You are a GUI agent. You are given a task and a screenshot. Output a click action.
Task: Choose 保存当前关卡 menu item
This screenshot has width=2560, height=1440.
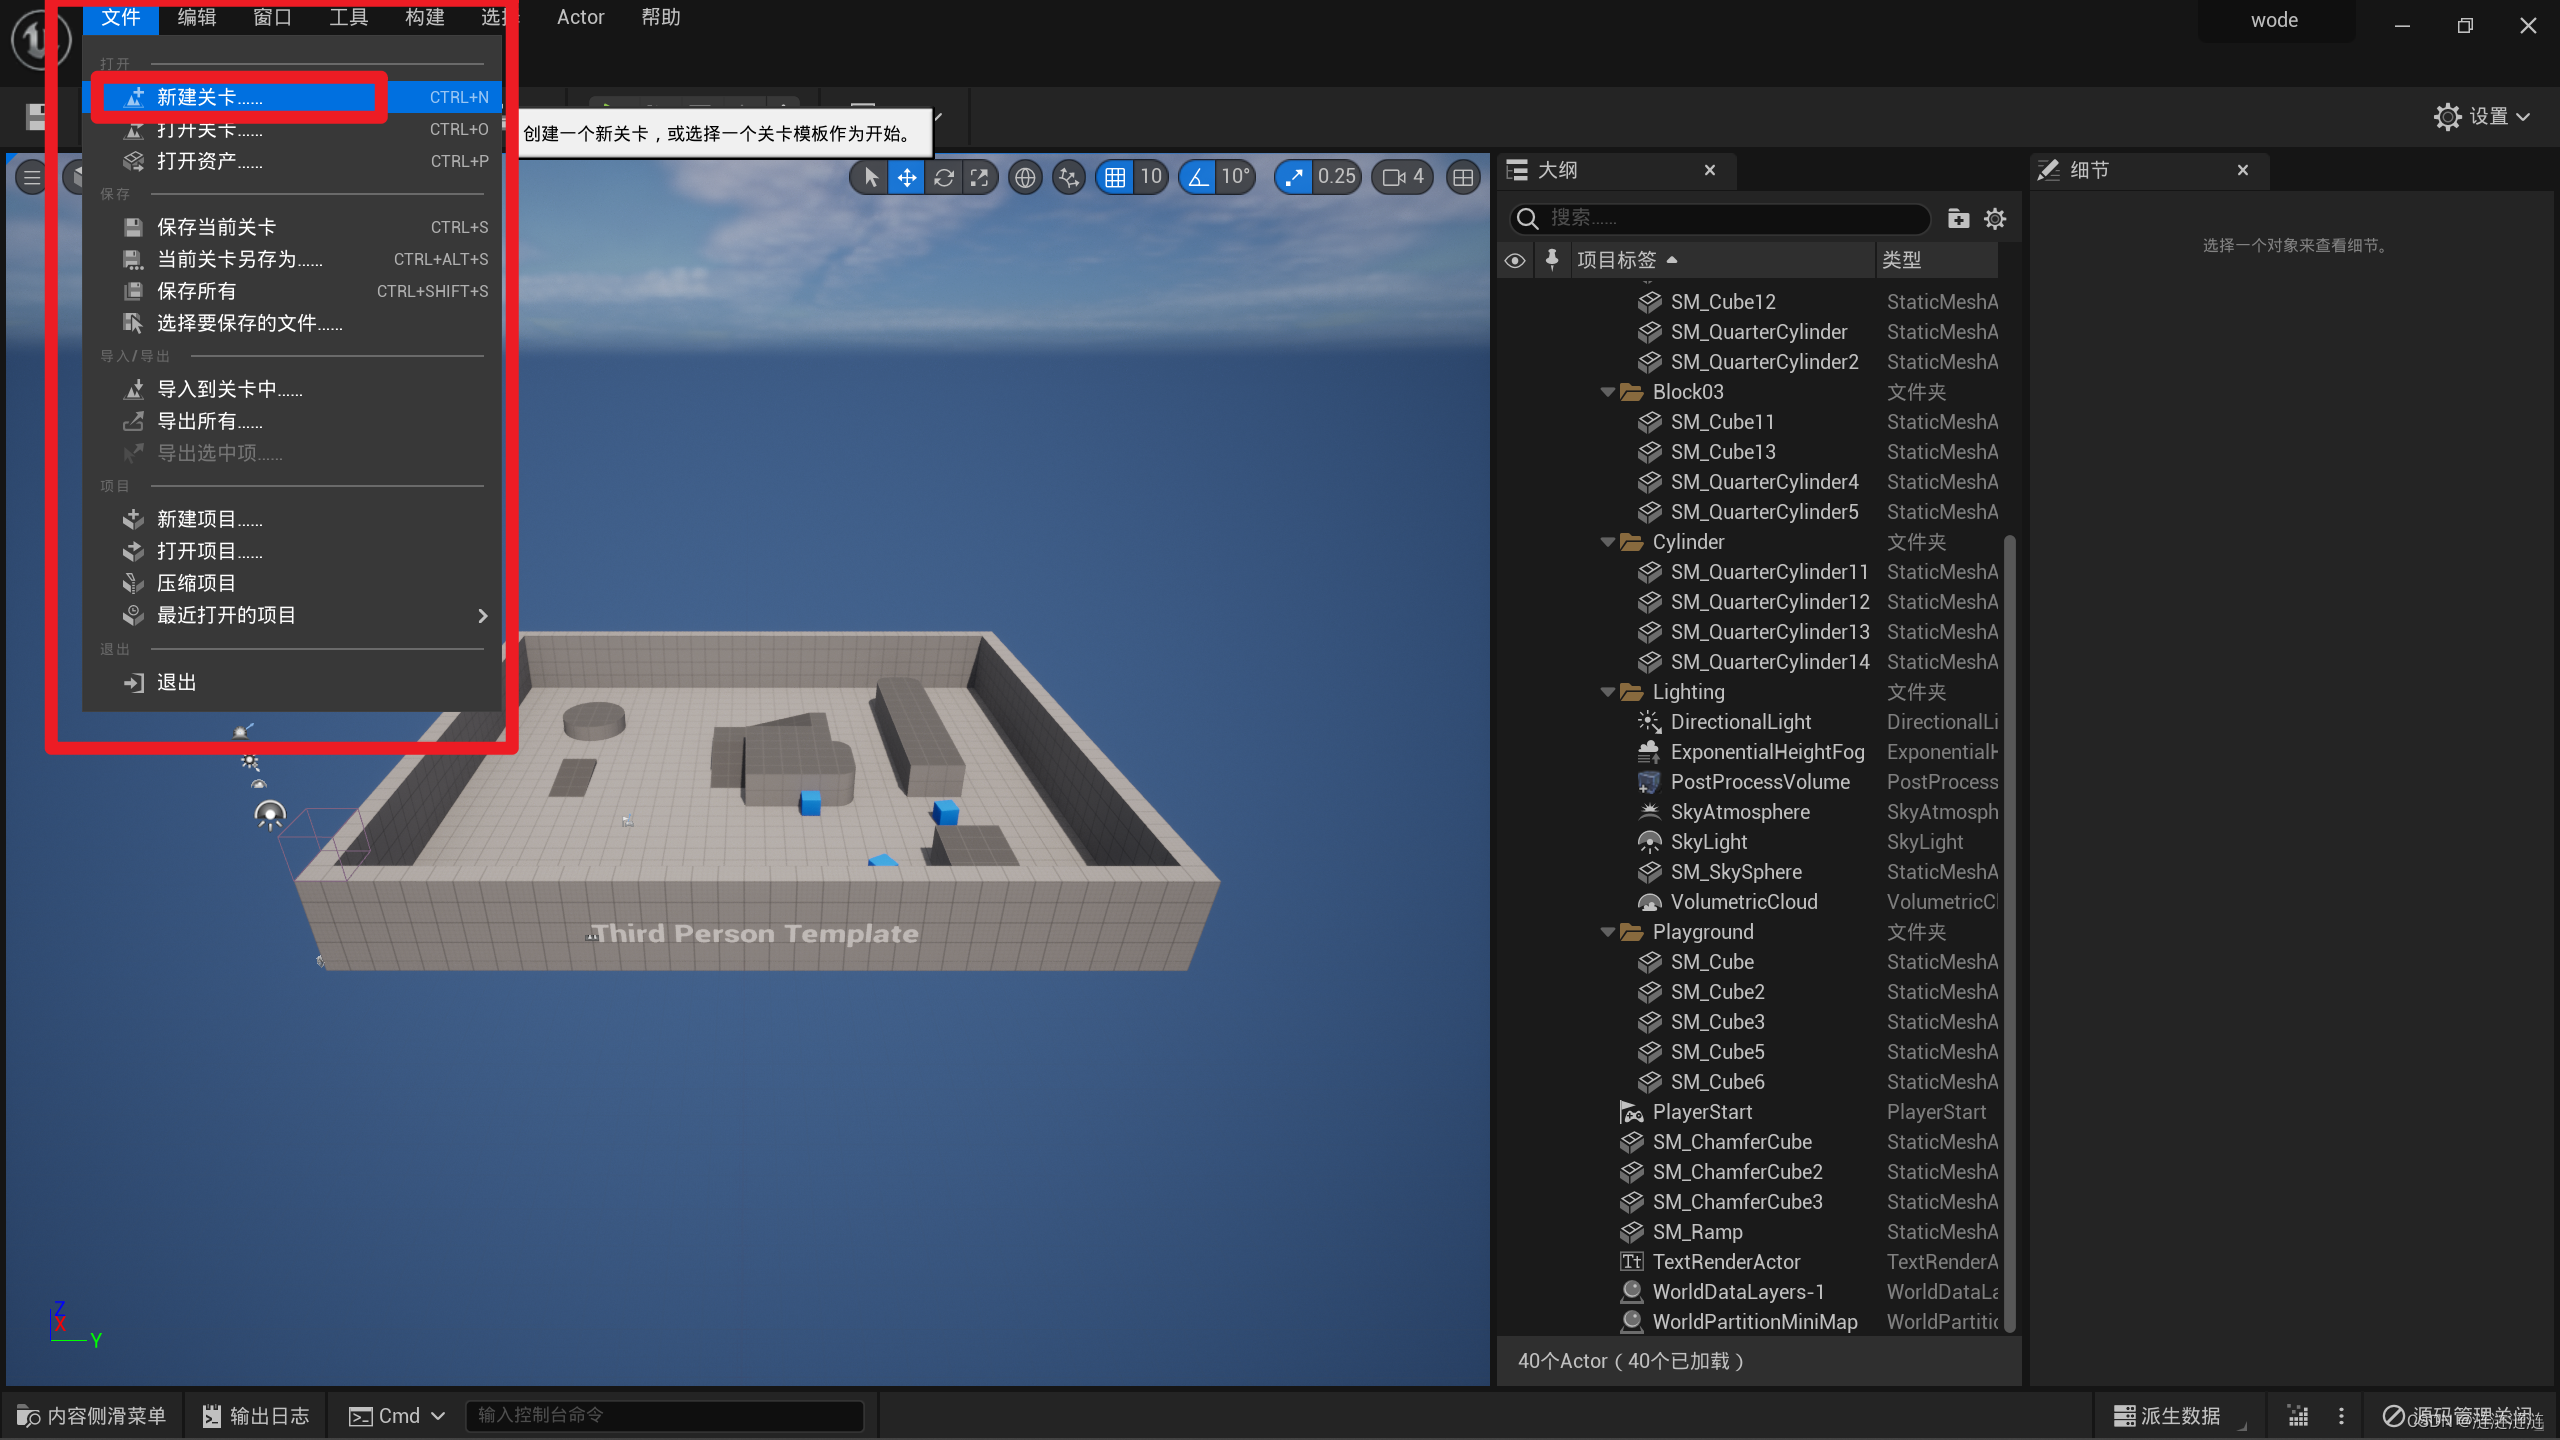point(216,227)
